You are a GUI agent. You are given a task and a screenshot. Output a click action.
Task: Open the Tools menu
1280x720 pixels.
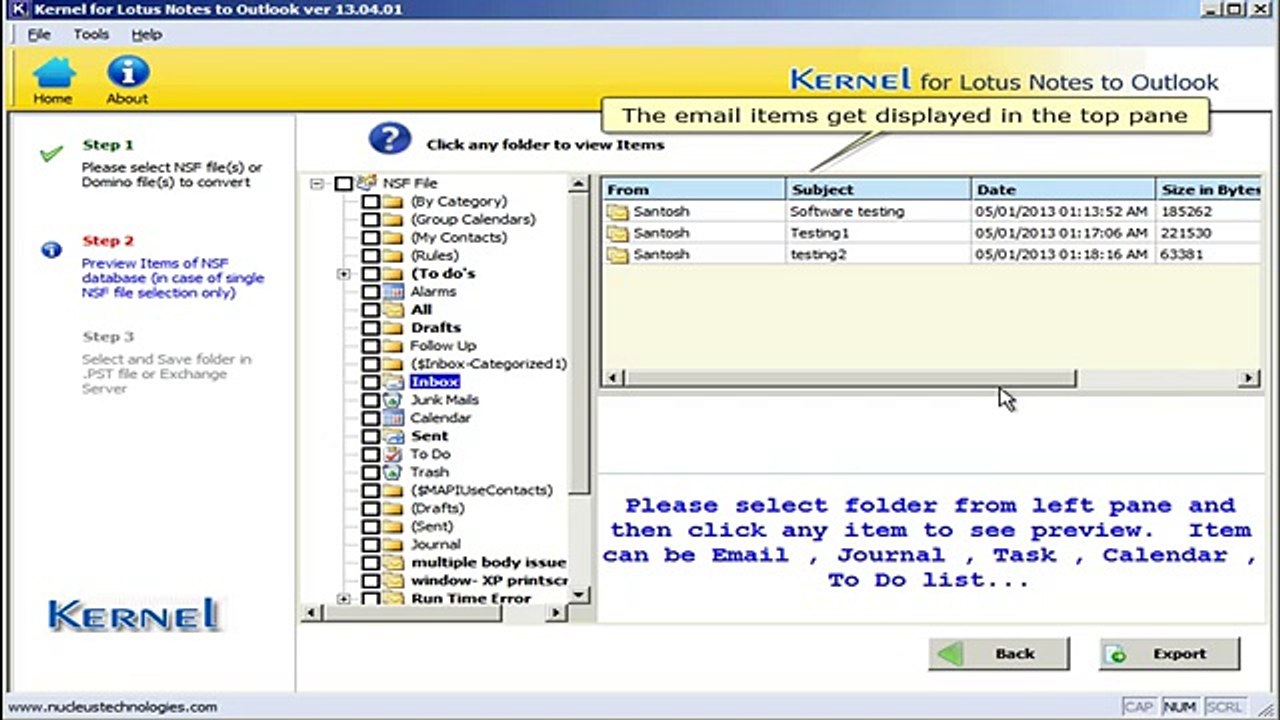tap(91, 34)
